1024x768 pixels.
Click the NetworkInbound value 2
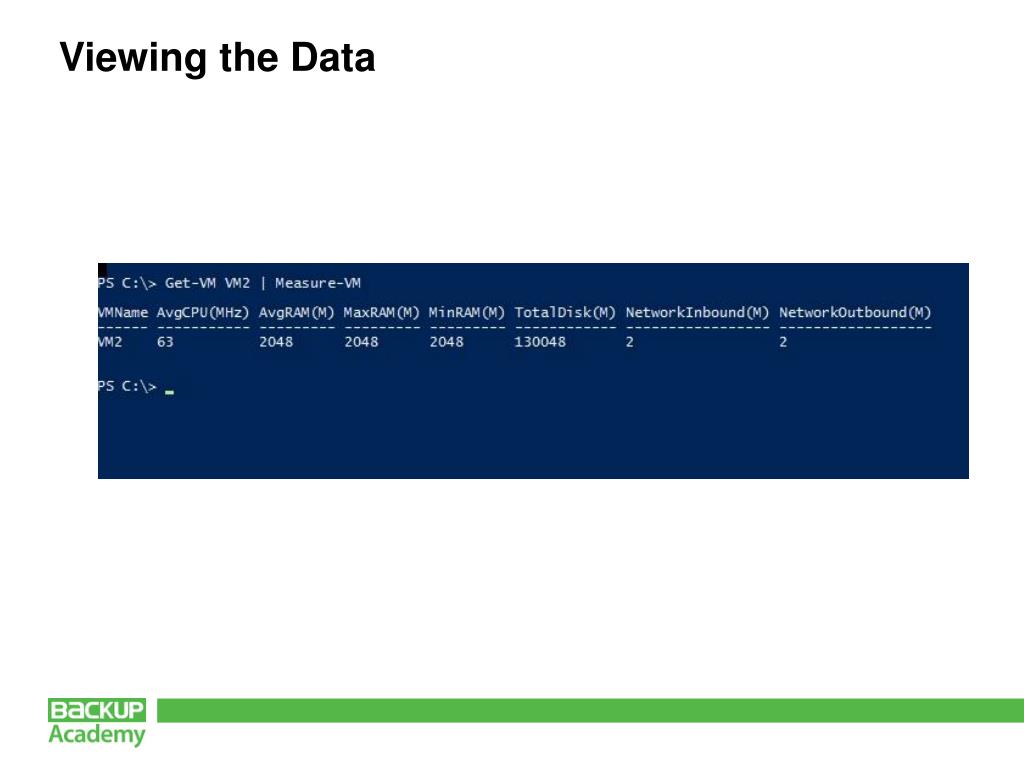(x=630, y=342)
